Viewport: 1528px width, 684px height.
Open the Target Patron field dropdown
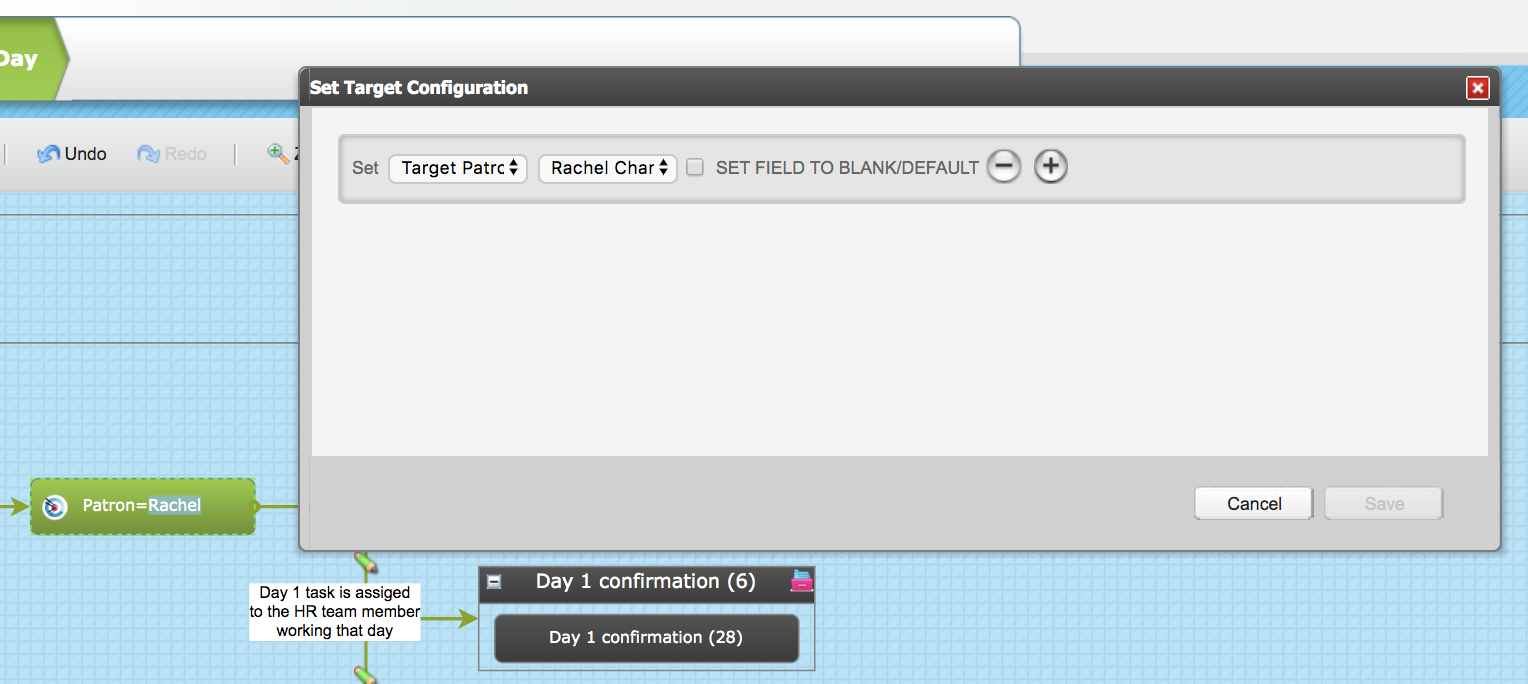pyautogui.click(x=458, y=168)
